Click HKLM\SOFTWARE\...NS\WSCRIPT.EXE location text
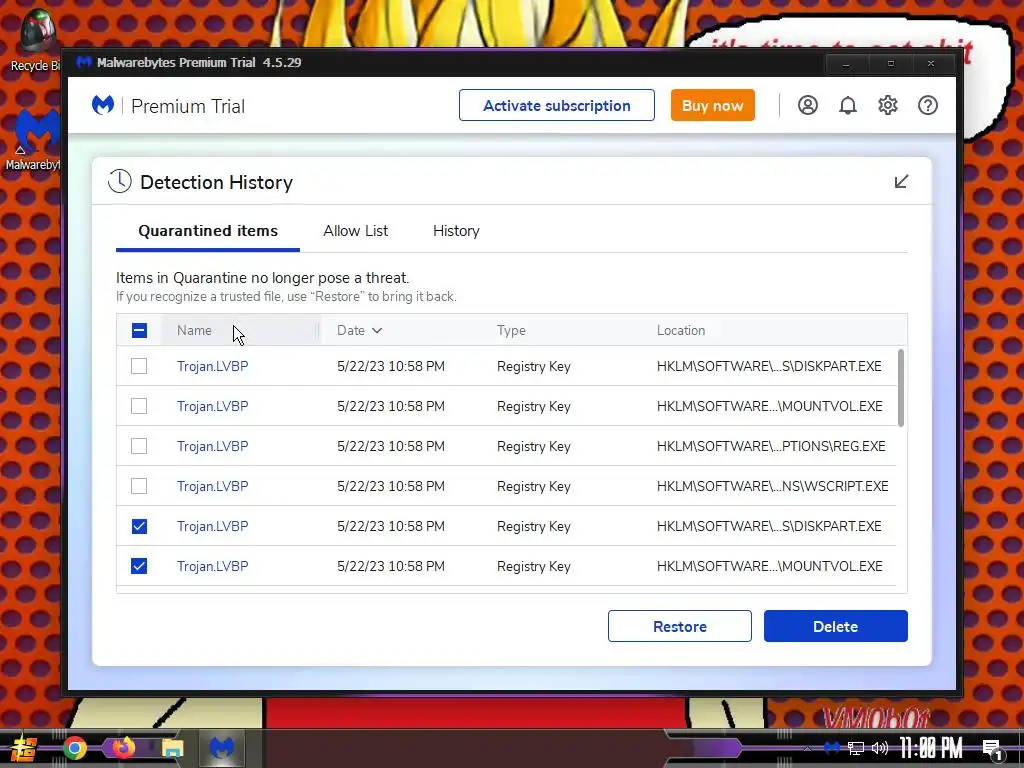This screenshot has height=768, width=1024. point(773,486)
